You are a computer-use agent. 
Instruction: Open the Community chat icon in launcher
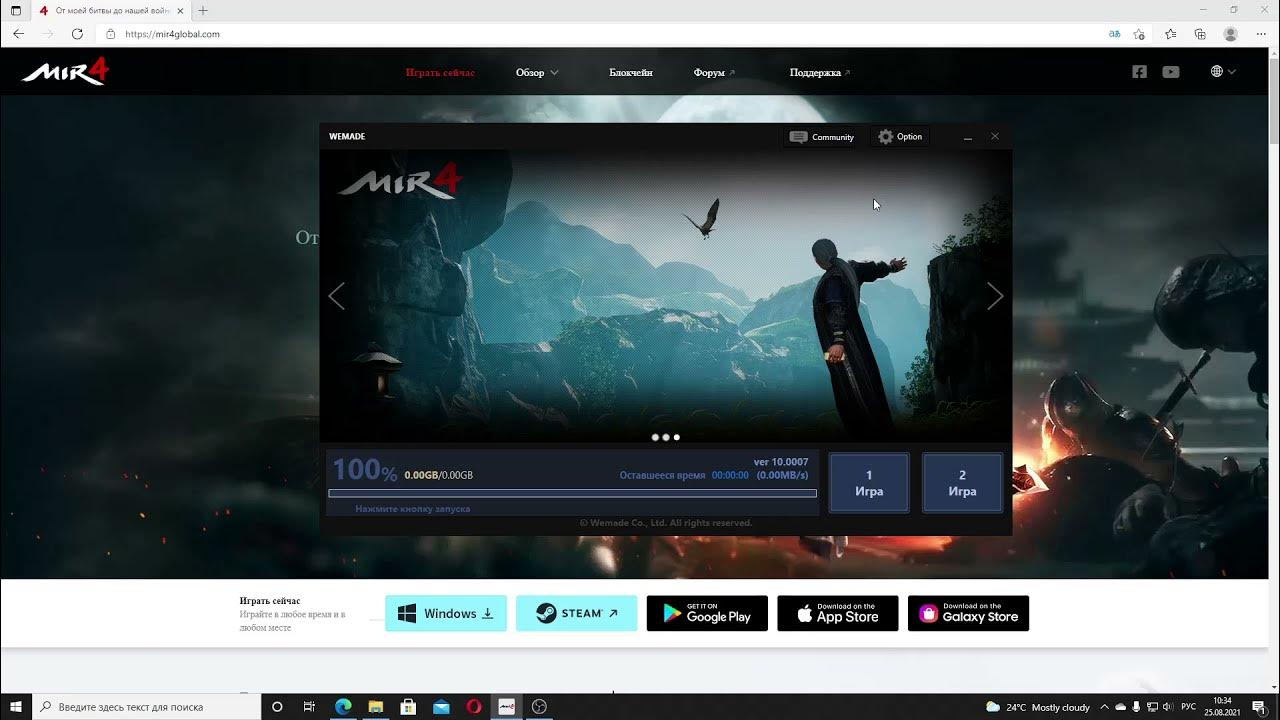pyautogui.click(x=798, y=137)
